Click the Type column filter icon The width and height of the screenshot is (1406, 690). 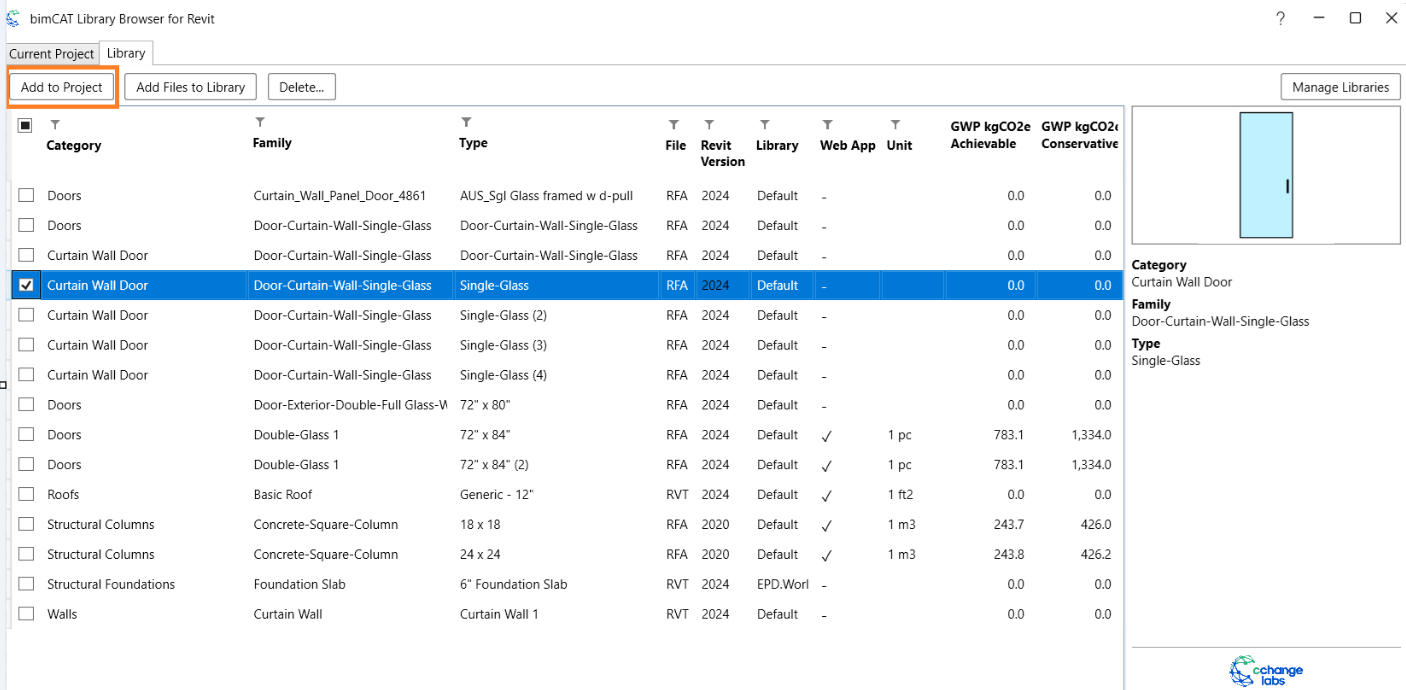point(466,123)
